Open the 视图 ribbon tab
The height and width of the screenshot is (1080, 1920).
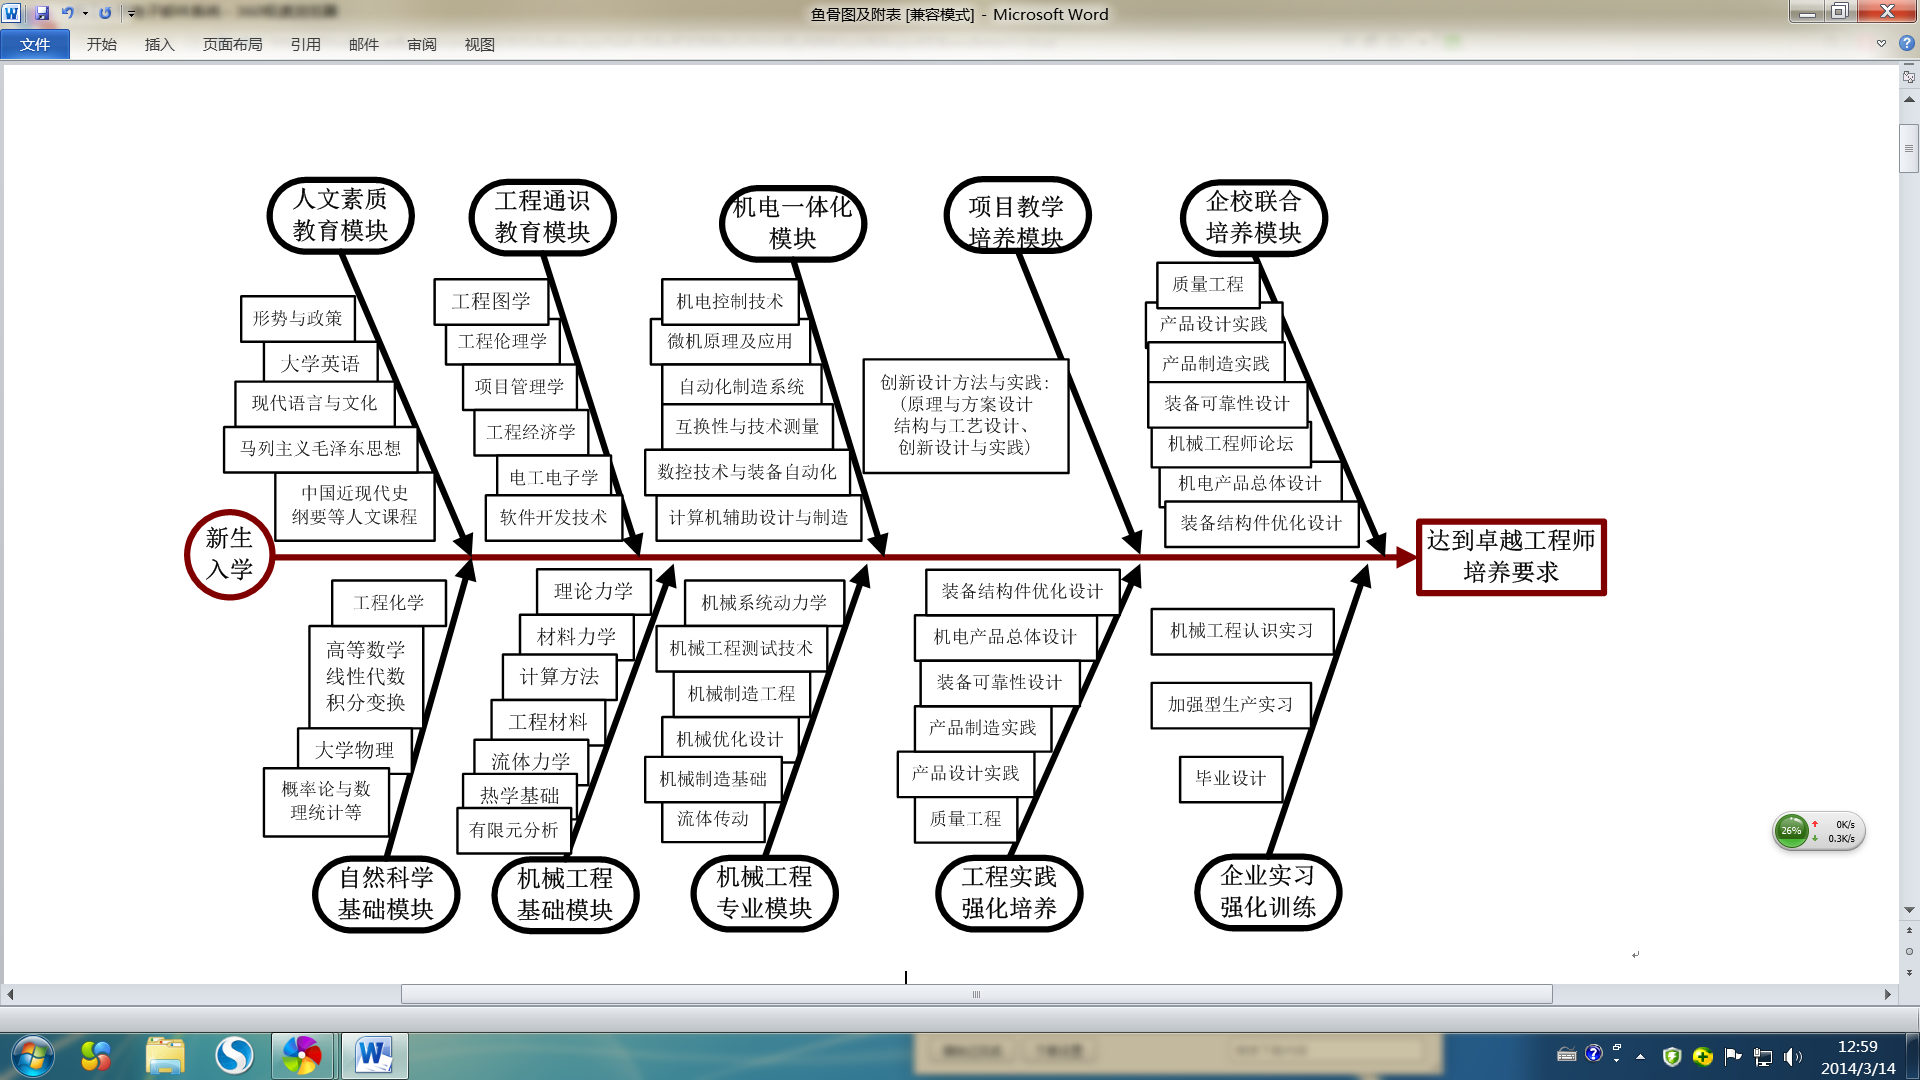click(x=479, y=44)
